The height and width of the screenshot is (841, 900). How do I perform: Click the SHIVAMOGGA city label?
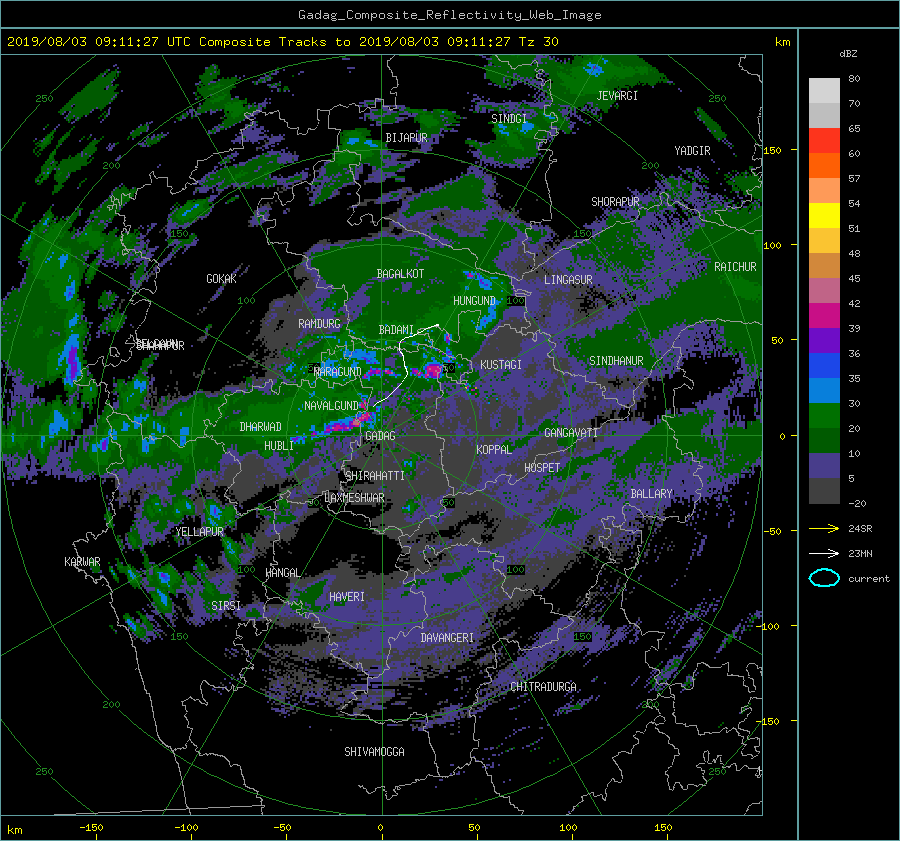tap(374, 752)
